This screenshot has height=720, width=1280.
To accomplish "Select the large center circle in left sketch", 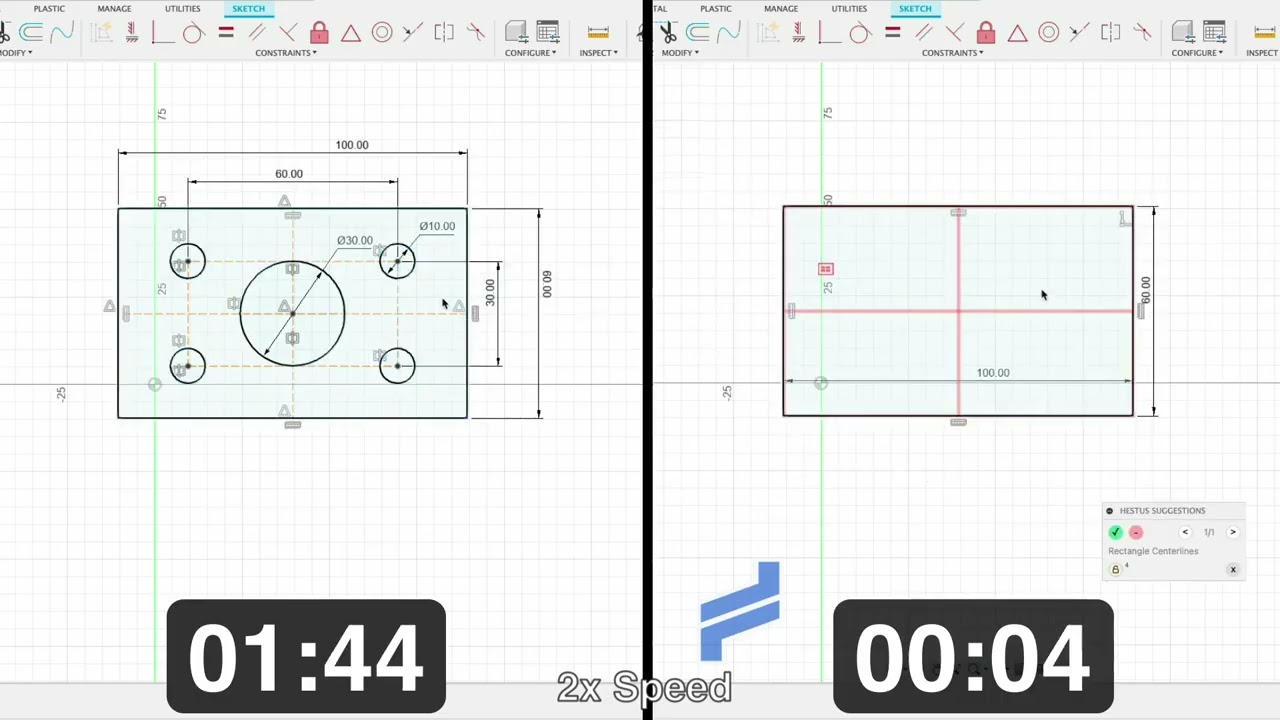I will coord(293,313).
